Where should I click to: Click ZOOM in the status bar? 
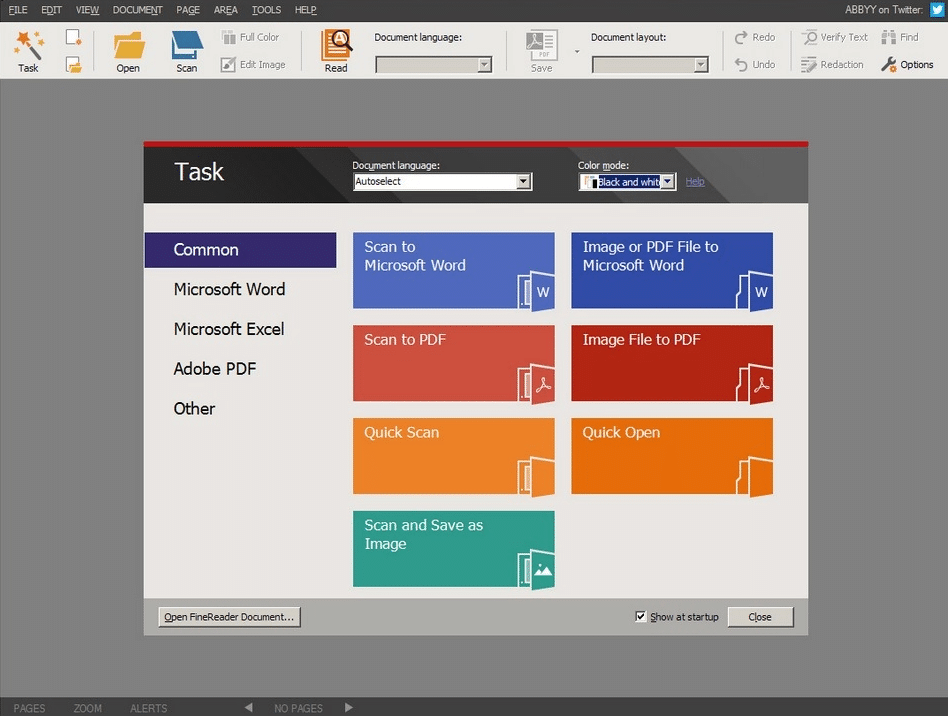click(88, 708)
